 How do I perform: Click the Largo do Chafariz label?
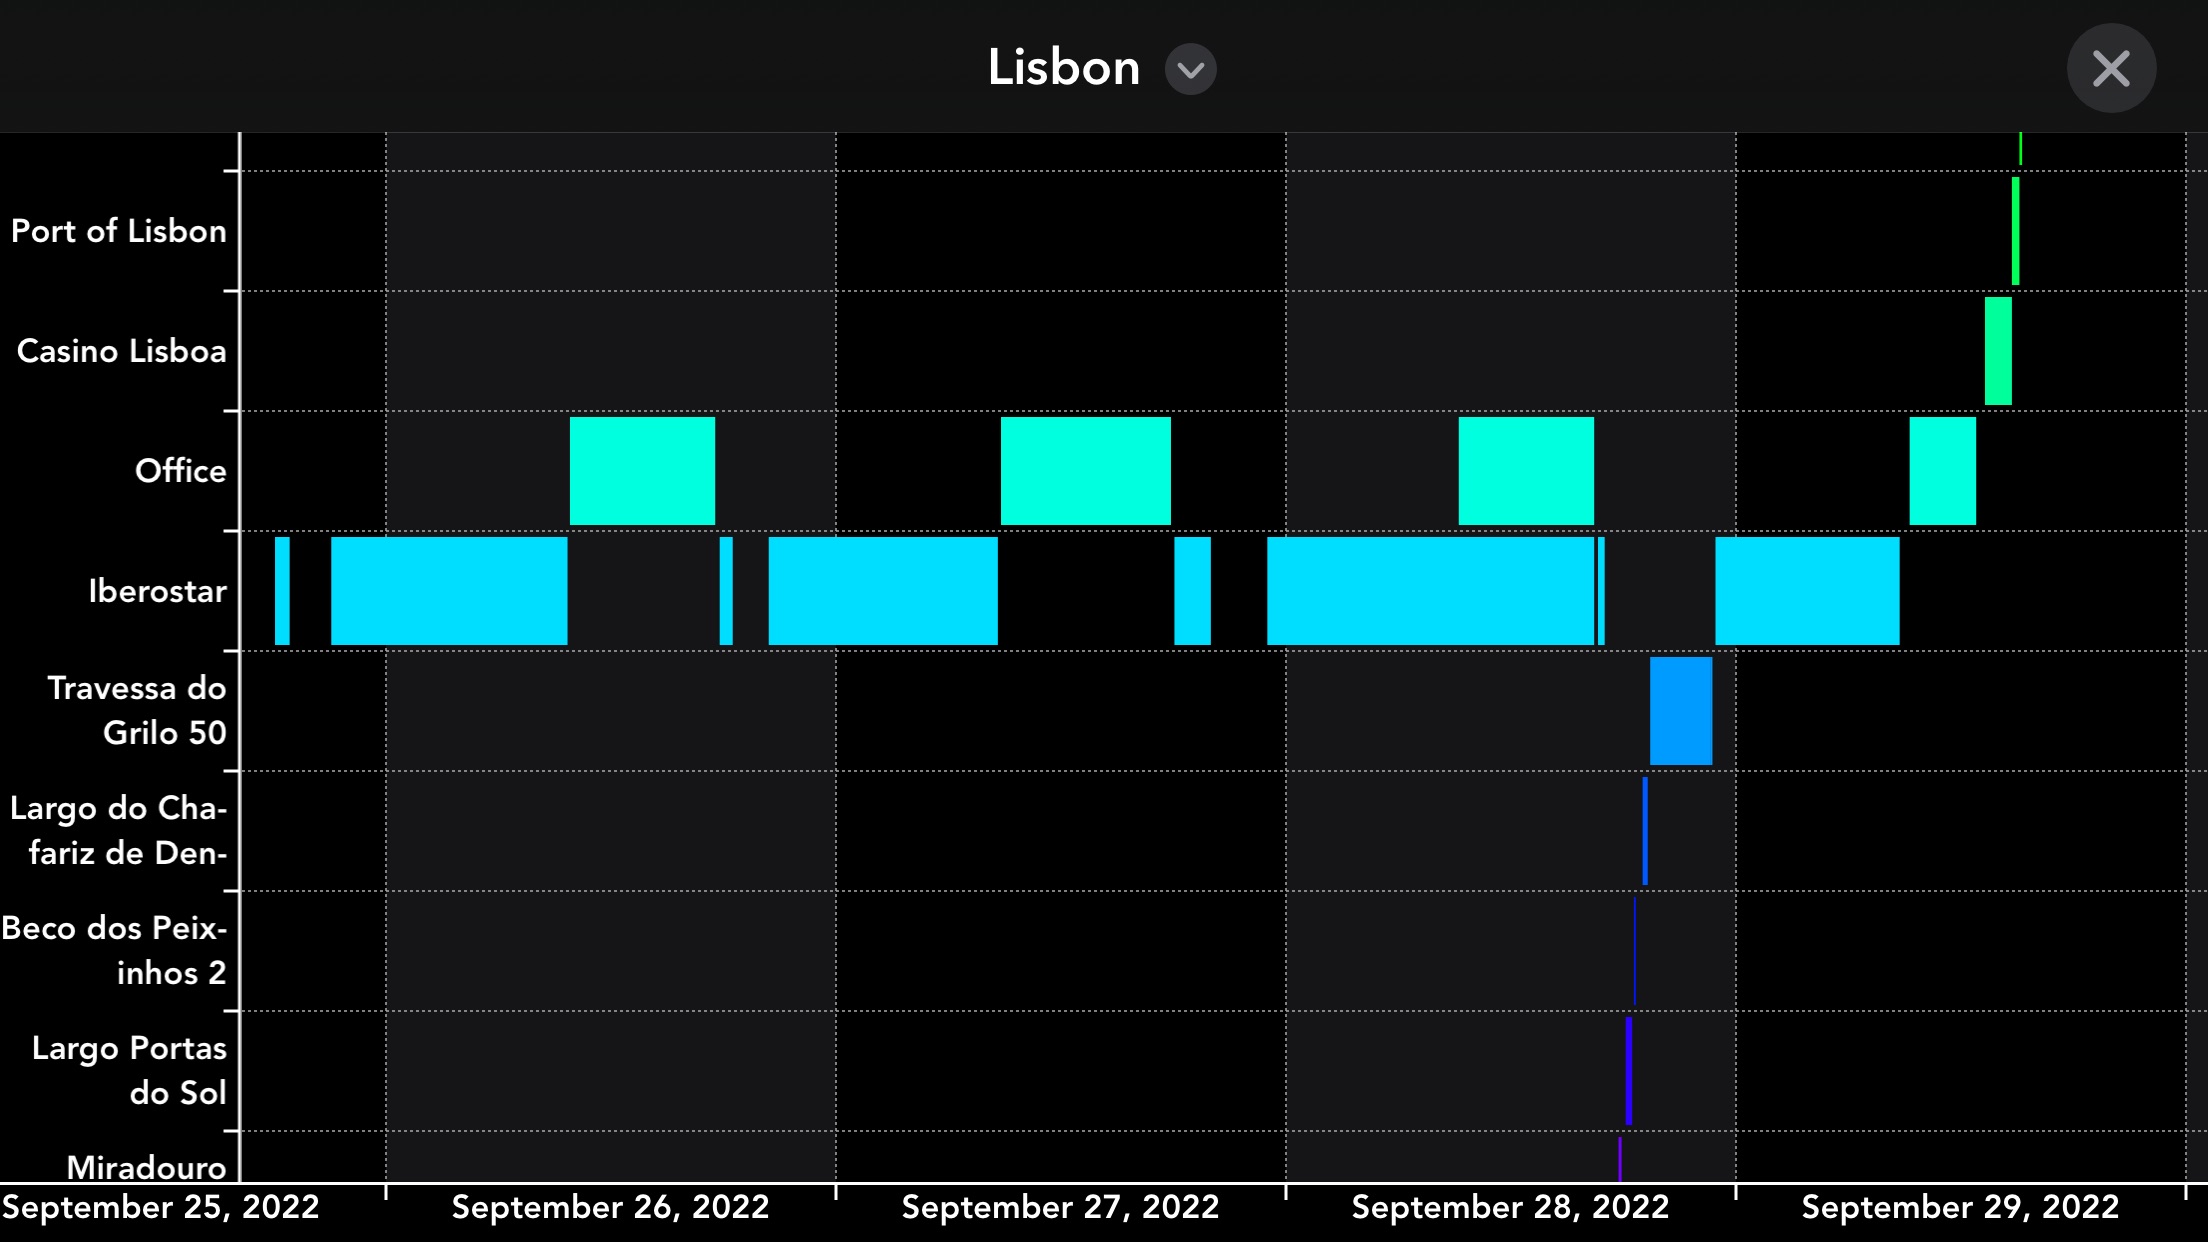point(119,830)
